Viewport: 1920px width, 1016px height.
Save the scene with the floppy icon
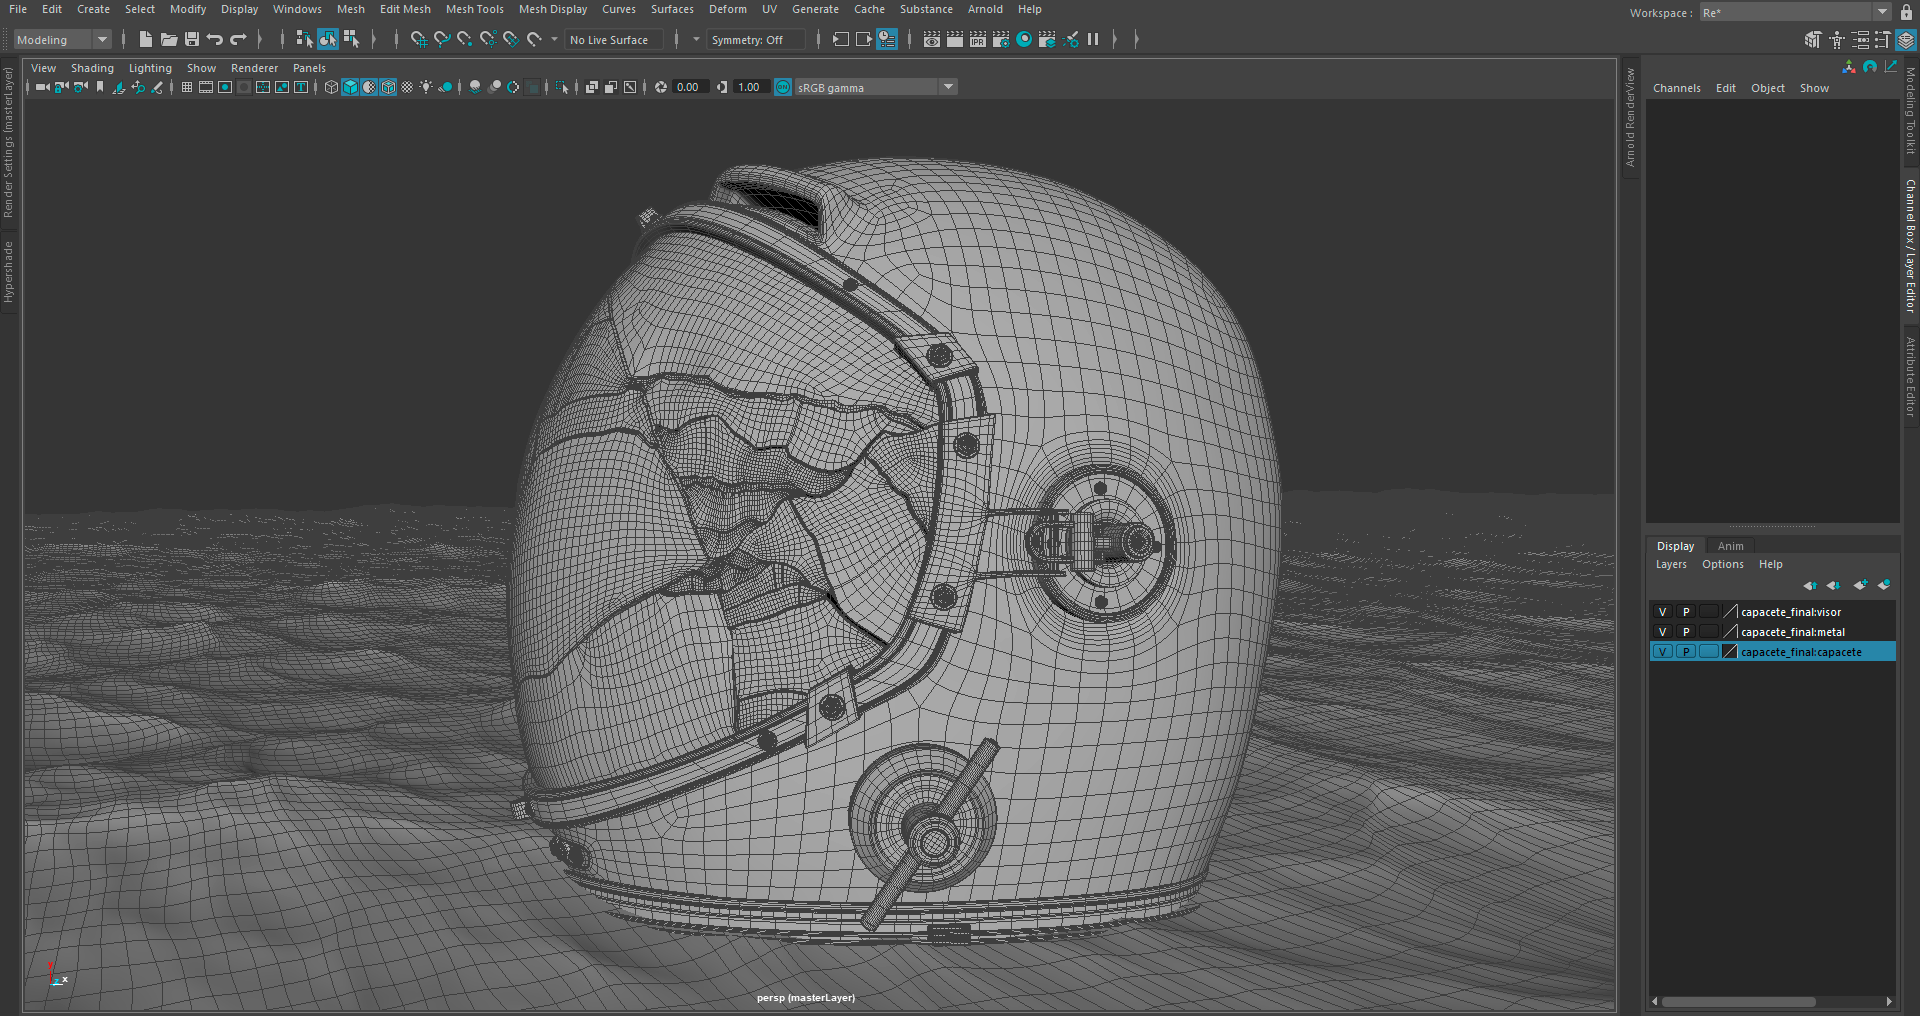click(192, 39)
